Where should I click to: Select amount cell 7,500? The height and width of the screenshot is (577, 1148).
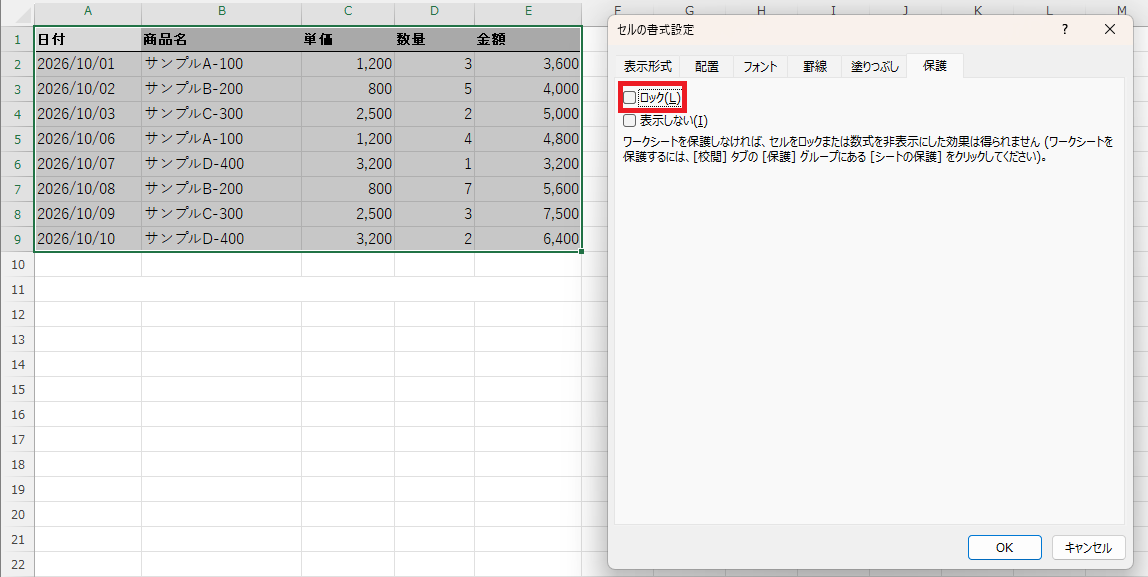528,214
